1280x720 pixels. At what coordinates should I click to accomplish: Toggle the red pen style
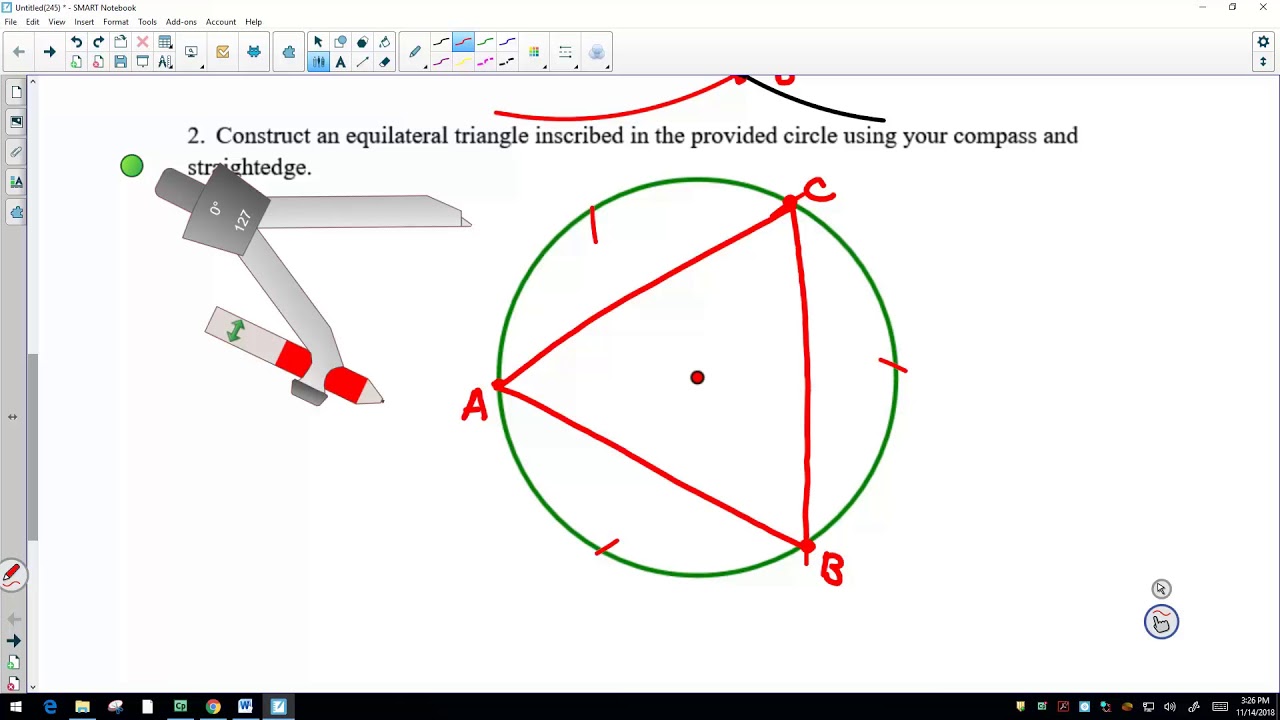(462, 42)
